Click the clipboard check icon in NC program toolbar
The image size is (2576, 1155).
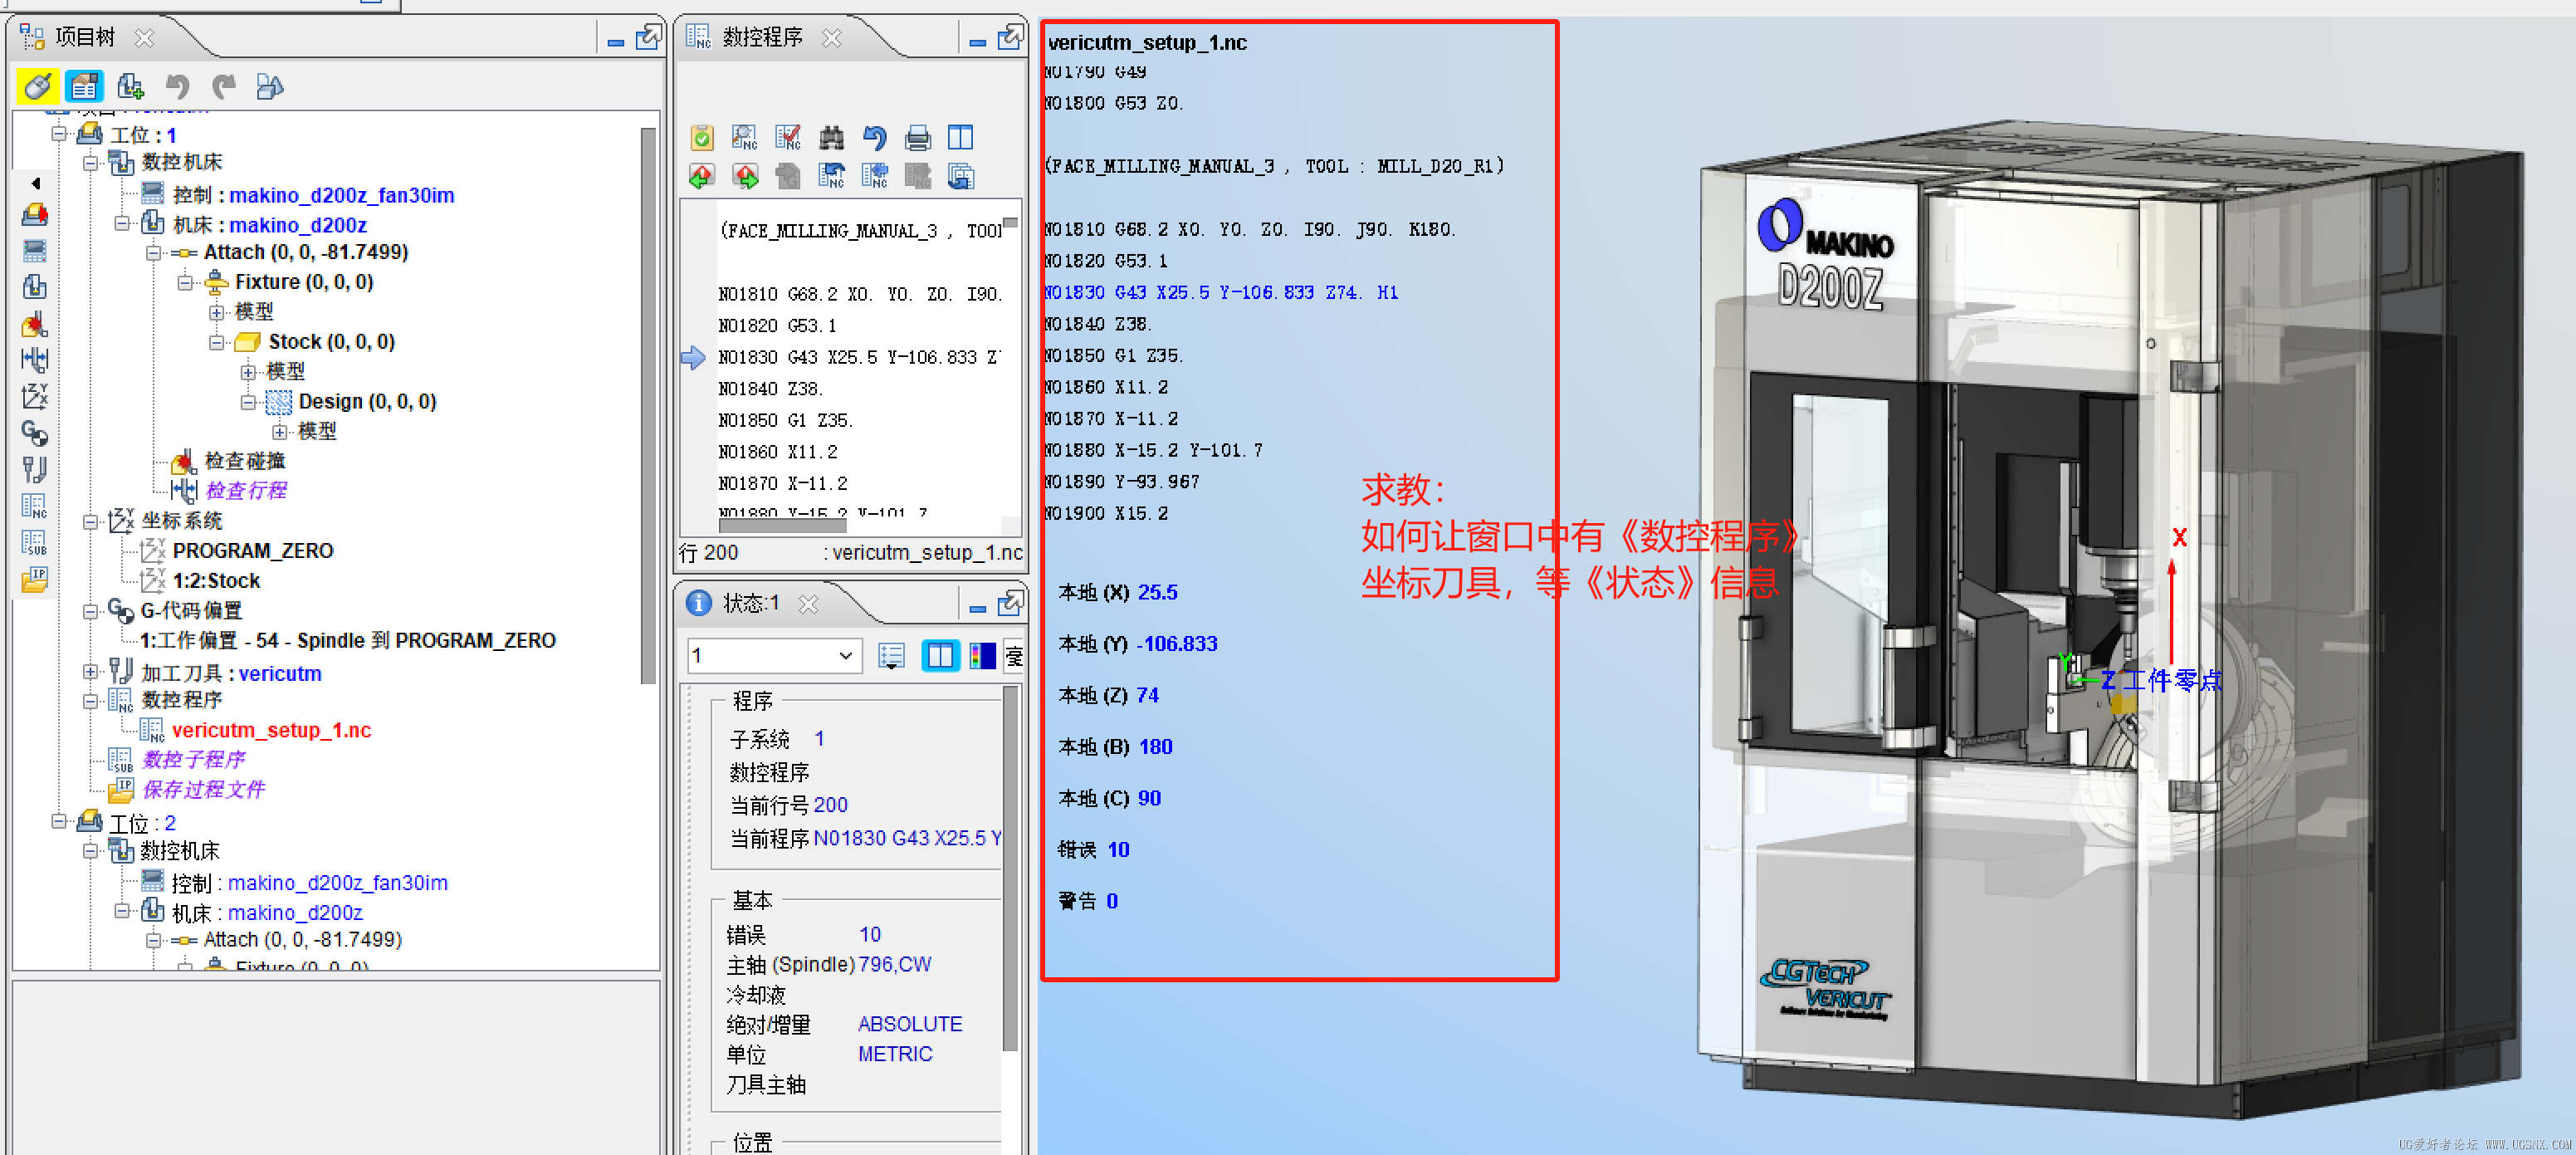(702, 137)
